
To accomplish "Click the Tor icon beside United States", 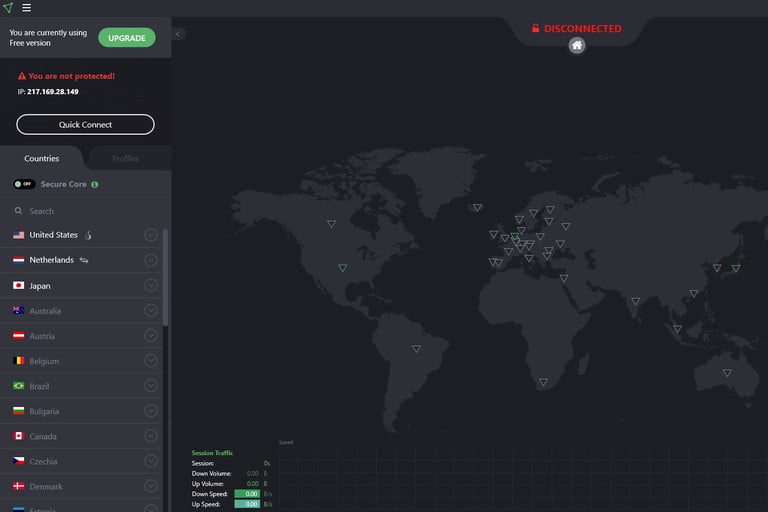I will pos(88,235).
